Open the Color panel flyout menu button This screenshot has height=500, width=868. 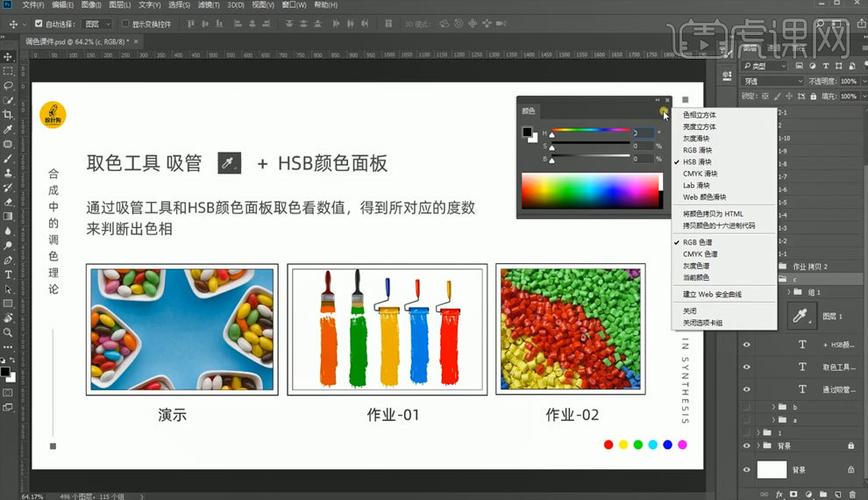(665, 111)
